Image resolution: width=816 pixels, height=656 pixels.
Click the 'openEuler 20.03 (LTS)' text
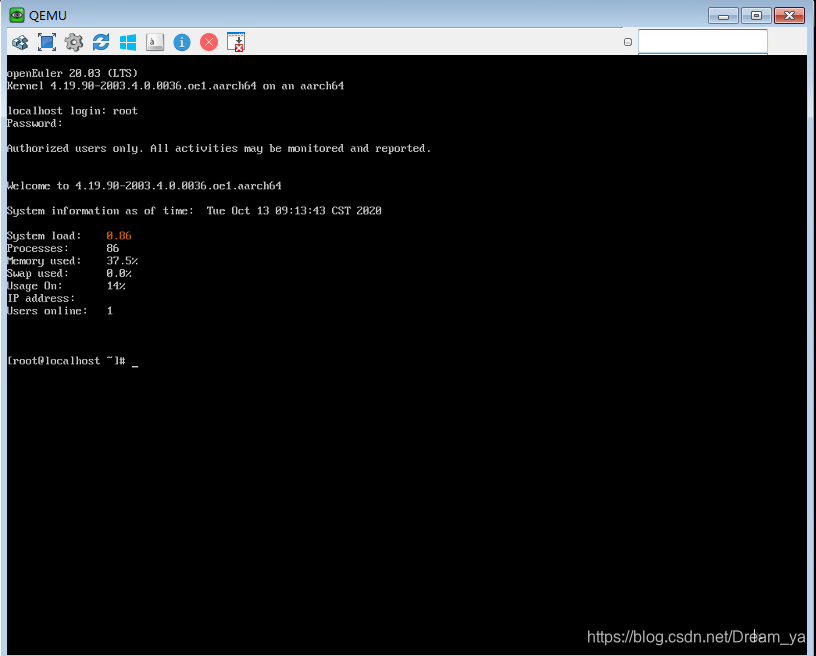tap(72, 73)
